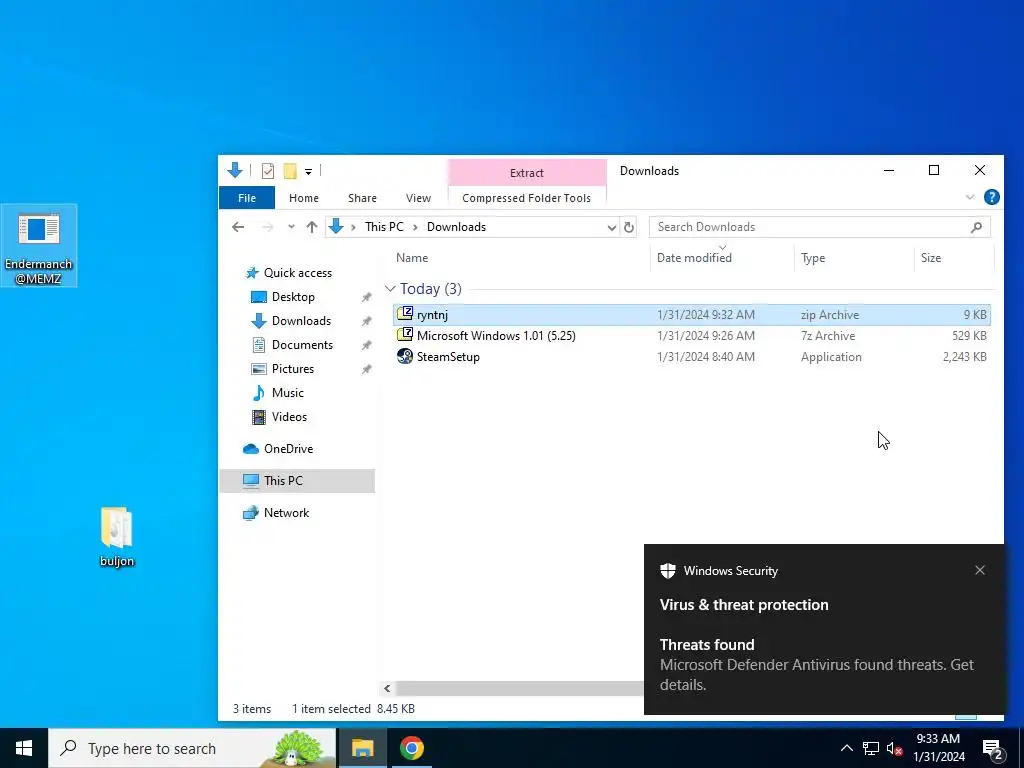Open Pictures in the navigation pane

coord(293,369)
